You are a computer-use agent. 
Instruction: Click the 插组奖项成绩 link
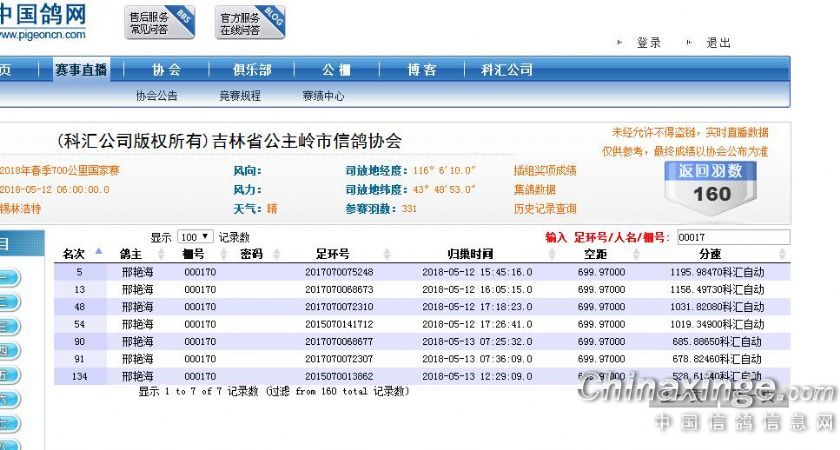[545, 170]
